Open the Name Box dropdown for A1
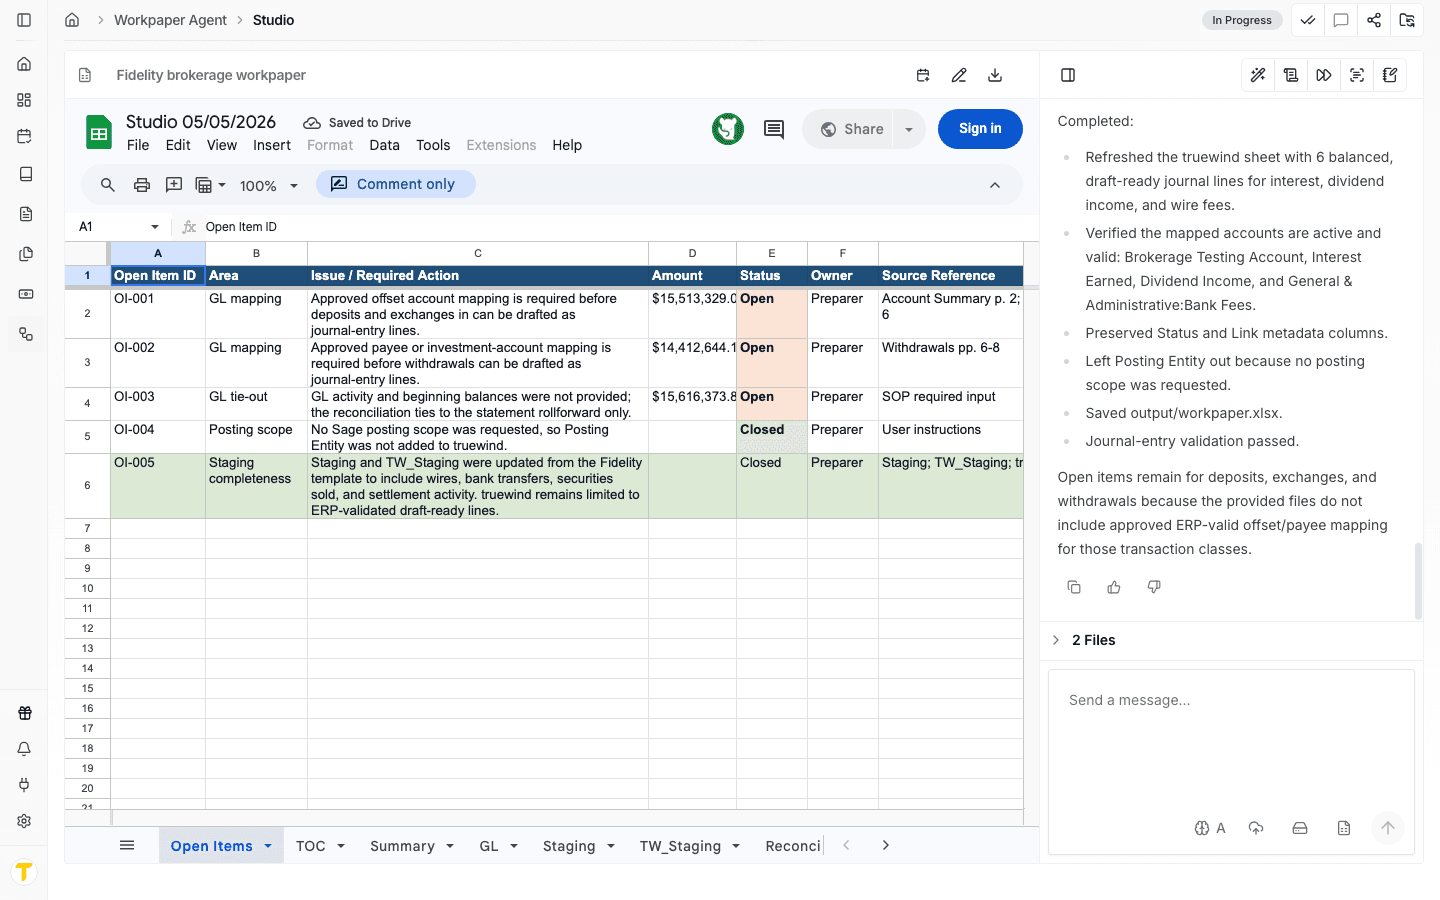The width and height of the screenshot is (1440, 900). pos(155,227)
